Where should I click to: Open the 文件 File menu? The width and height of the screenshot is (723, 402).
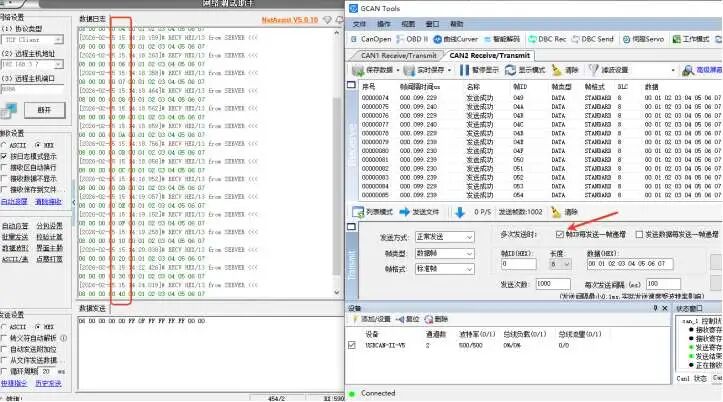(x=359, y=24)
